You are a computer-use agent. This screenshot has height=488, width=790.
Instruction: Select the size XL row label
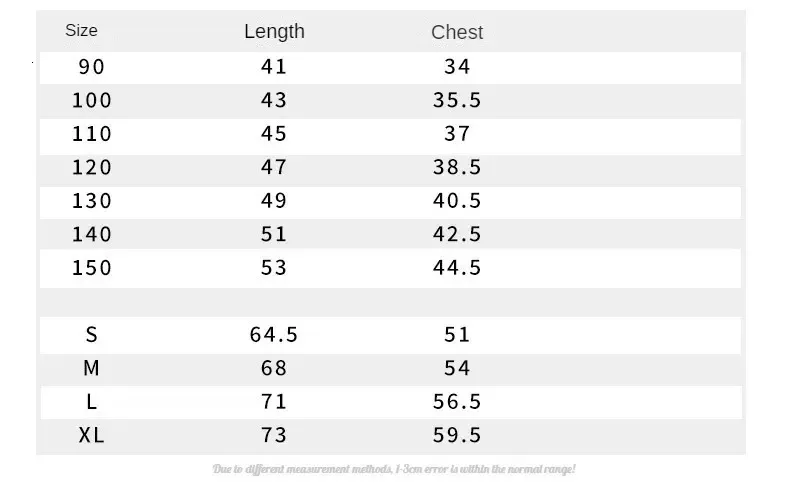[91, 435]
